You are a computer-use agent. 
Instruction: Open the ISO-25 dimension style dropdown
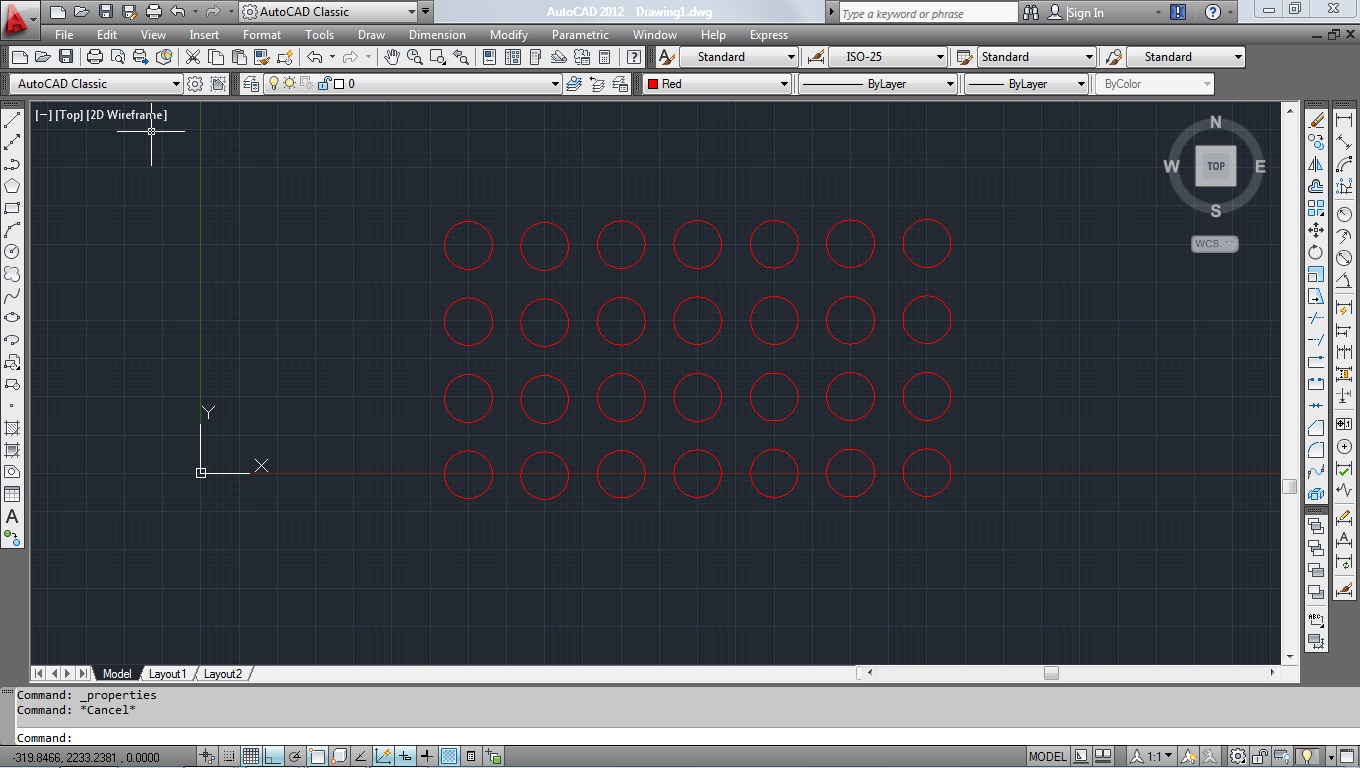click(887, 57)
